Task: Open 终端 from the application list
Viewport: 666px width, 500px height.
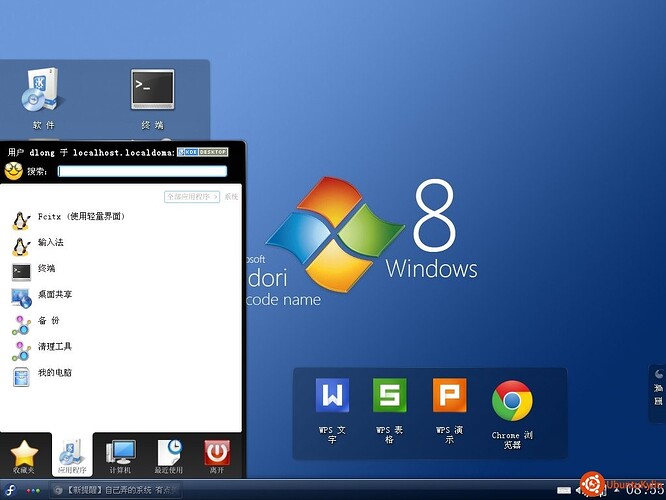Action: click(121, 272)
